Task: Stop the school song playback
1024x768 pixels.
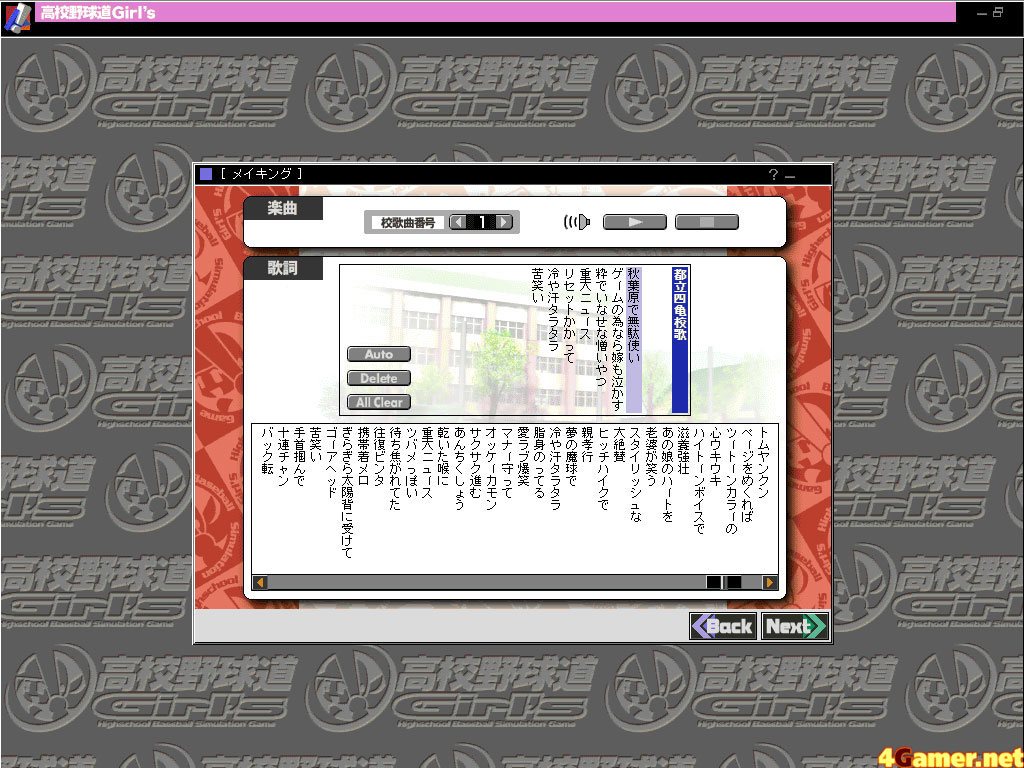Action: pos(707,222)
